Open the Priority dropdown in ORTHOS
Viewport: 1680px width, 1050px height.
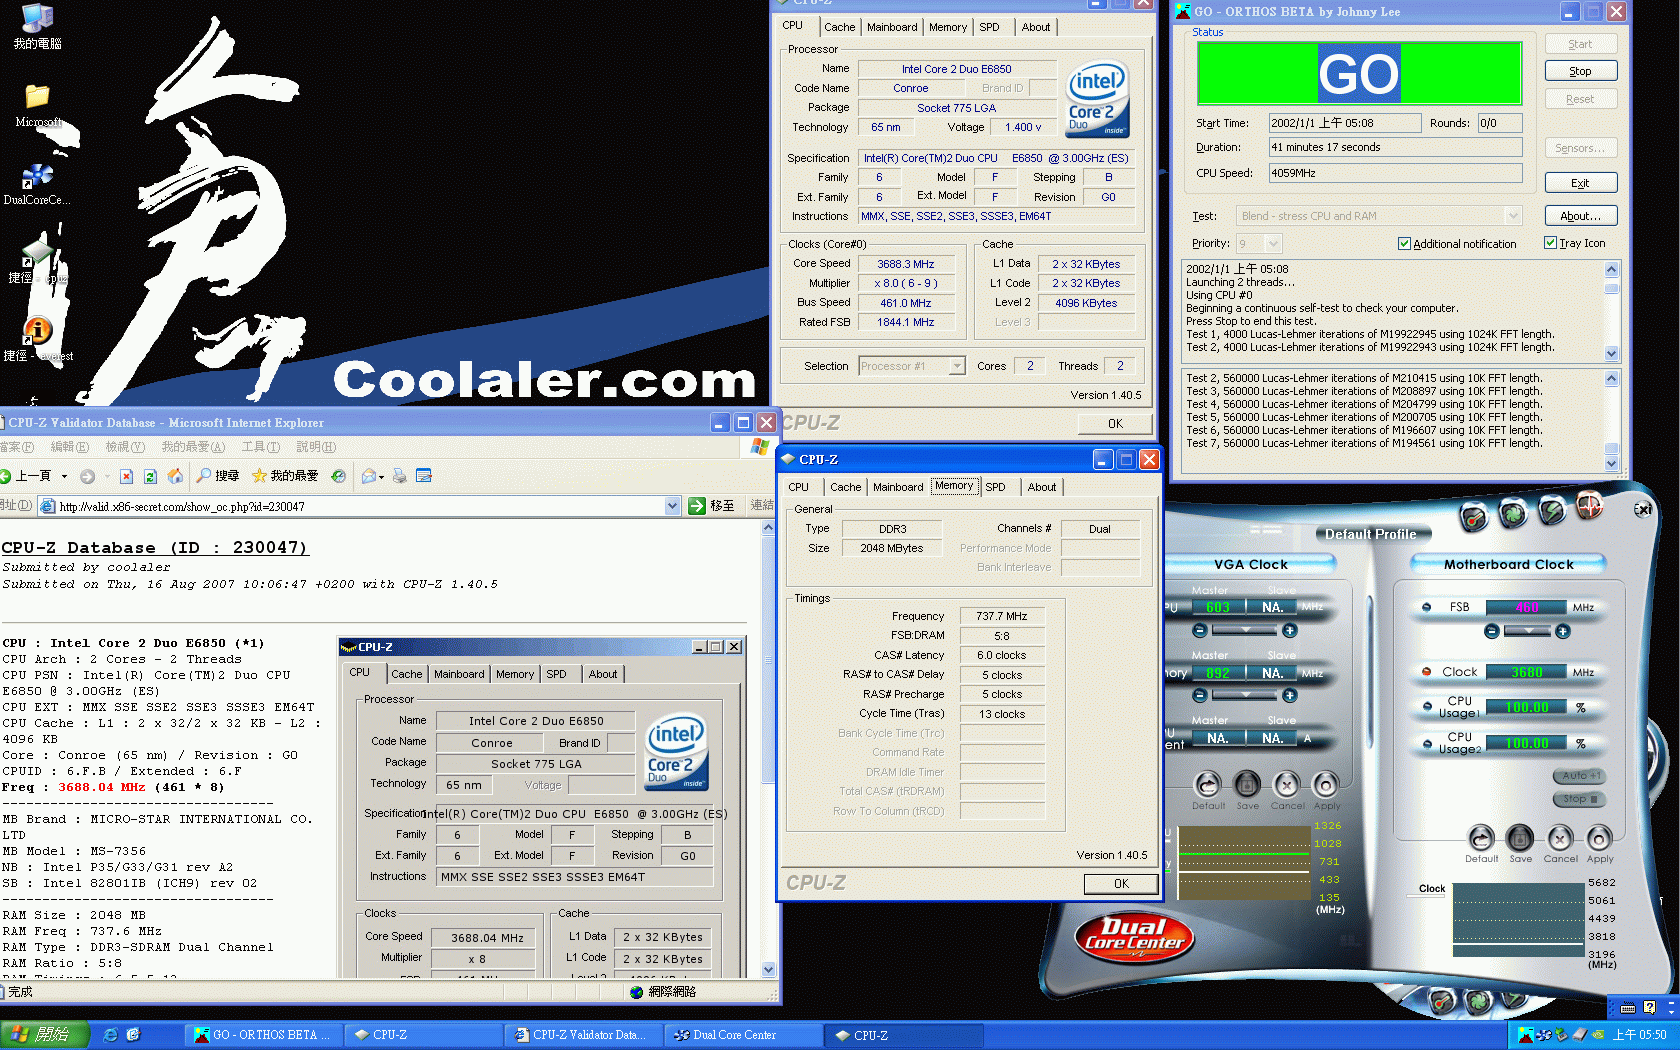(1273, 244)
